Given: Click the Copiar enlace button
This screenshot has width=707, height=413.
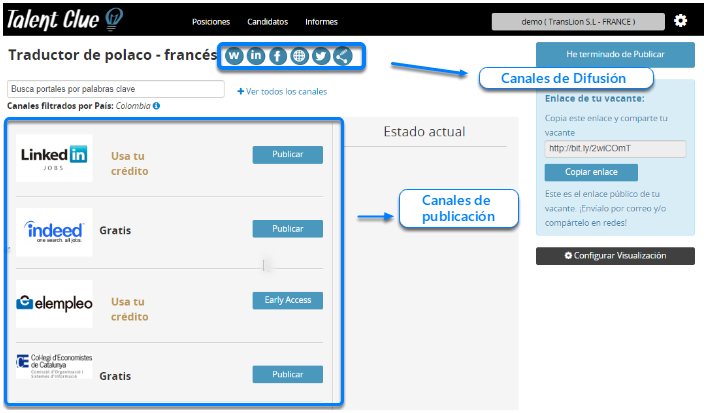Looking at the screenshot, I should [591, 172].
